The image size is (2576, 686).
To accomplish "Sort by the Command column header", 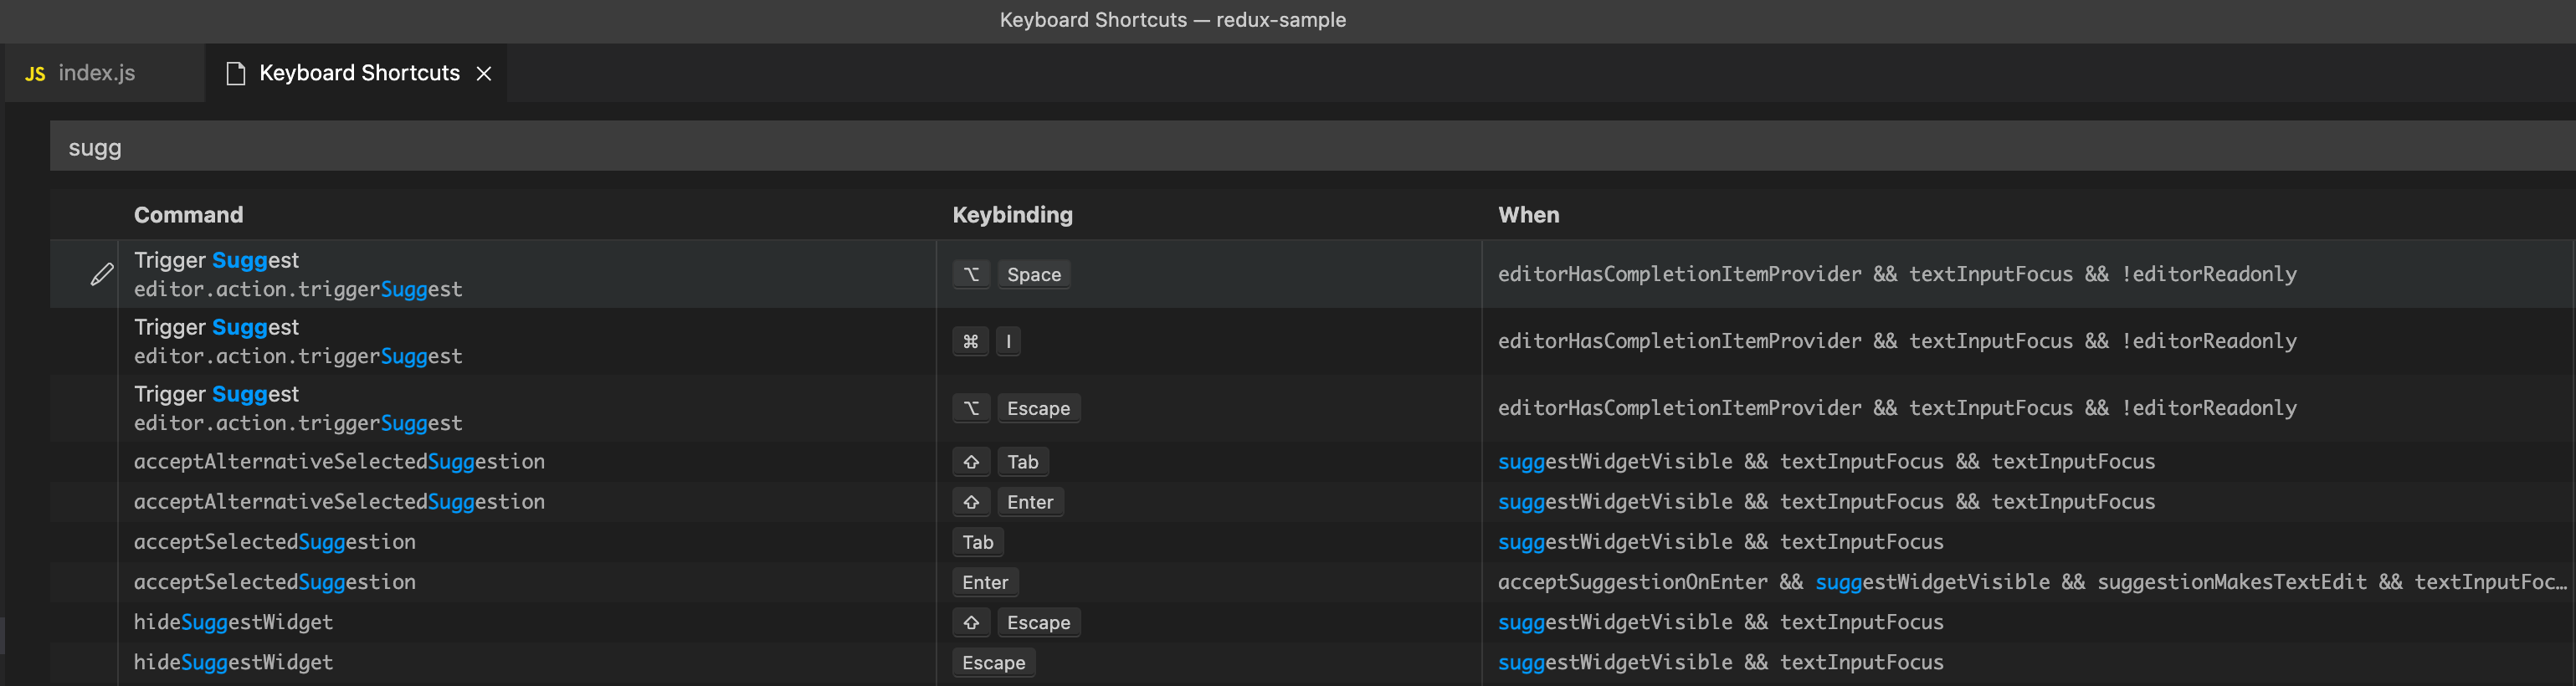I will pyautogui.click(x=188, y=215).
